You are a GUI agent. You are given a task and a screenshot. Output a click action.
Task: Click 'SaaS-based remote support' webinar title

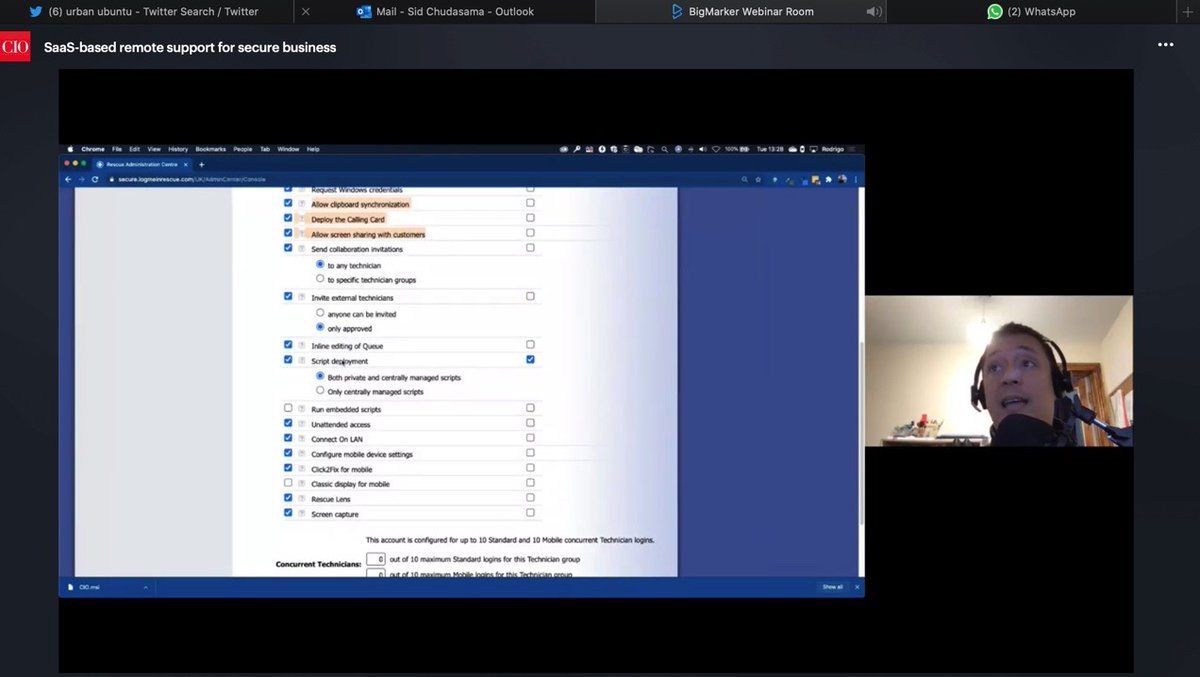coord(190,47)
